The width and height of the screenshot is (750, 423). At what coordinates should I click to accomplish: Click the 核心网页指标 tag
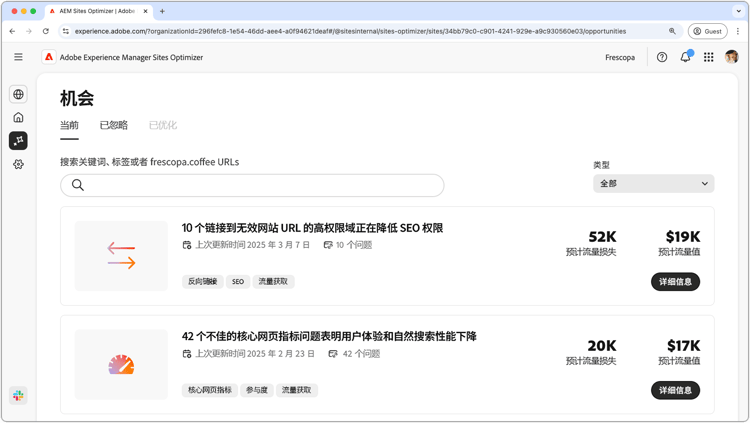210,390
